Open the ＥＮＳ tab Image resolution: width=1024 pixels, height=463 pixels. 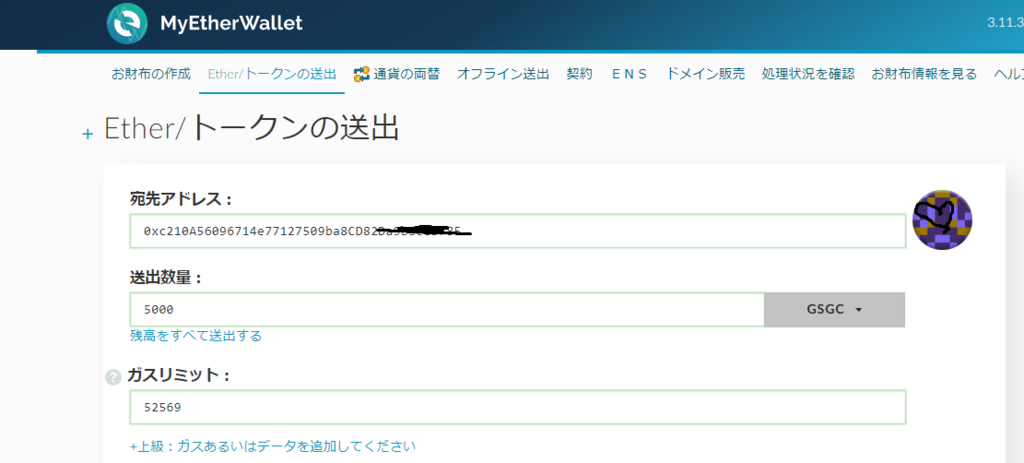629,74
